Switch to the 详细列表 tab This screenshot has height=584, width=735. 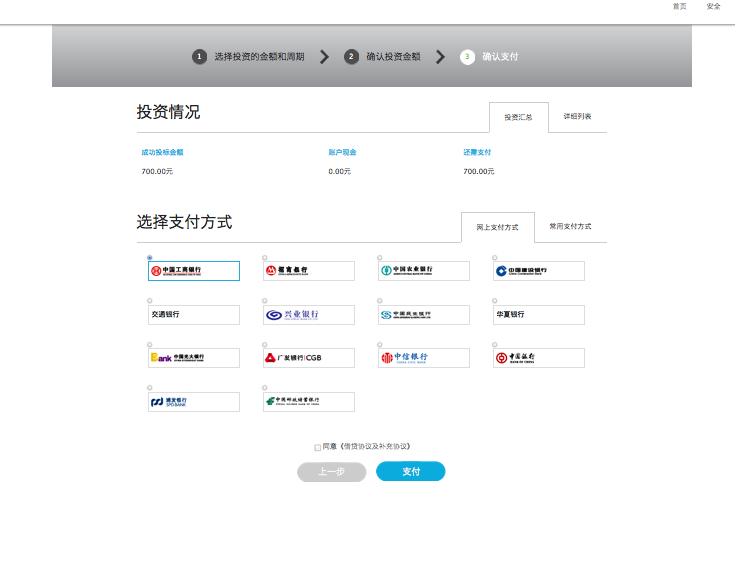tap(577, 117)
